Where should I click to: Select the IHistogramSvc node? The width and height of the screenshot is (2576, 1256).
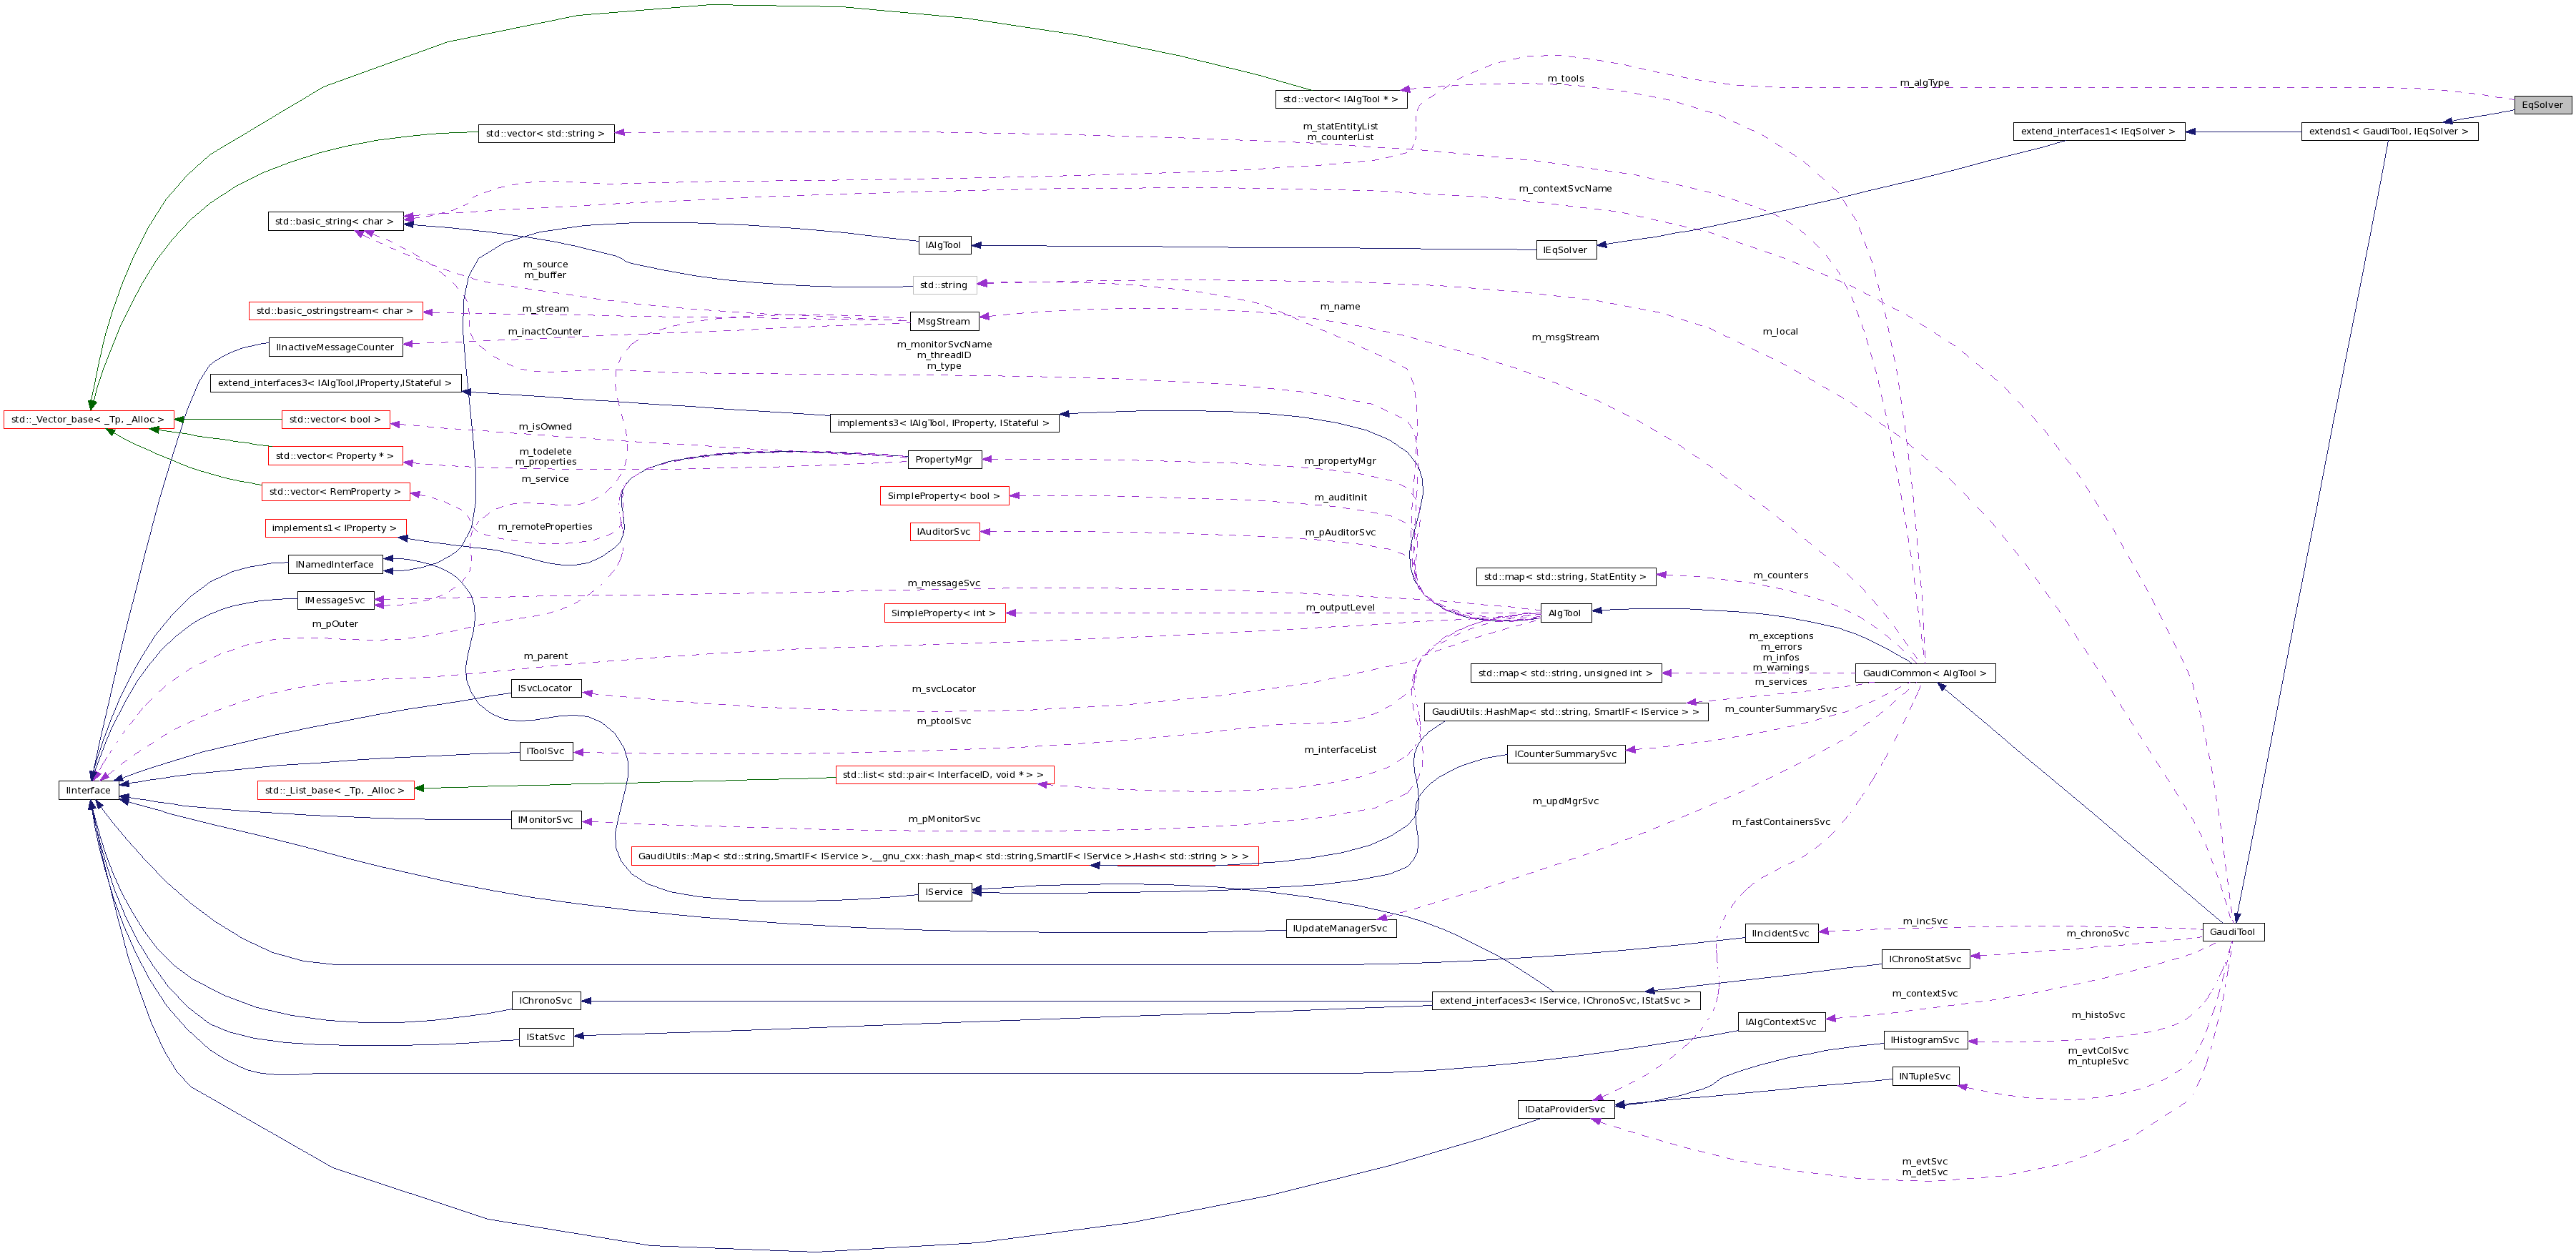(1925, 1040)
